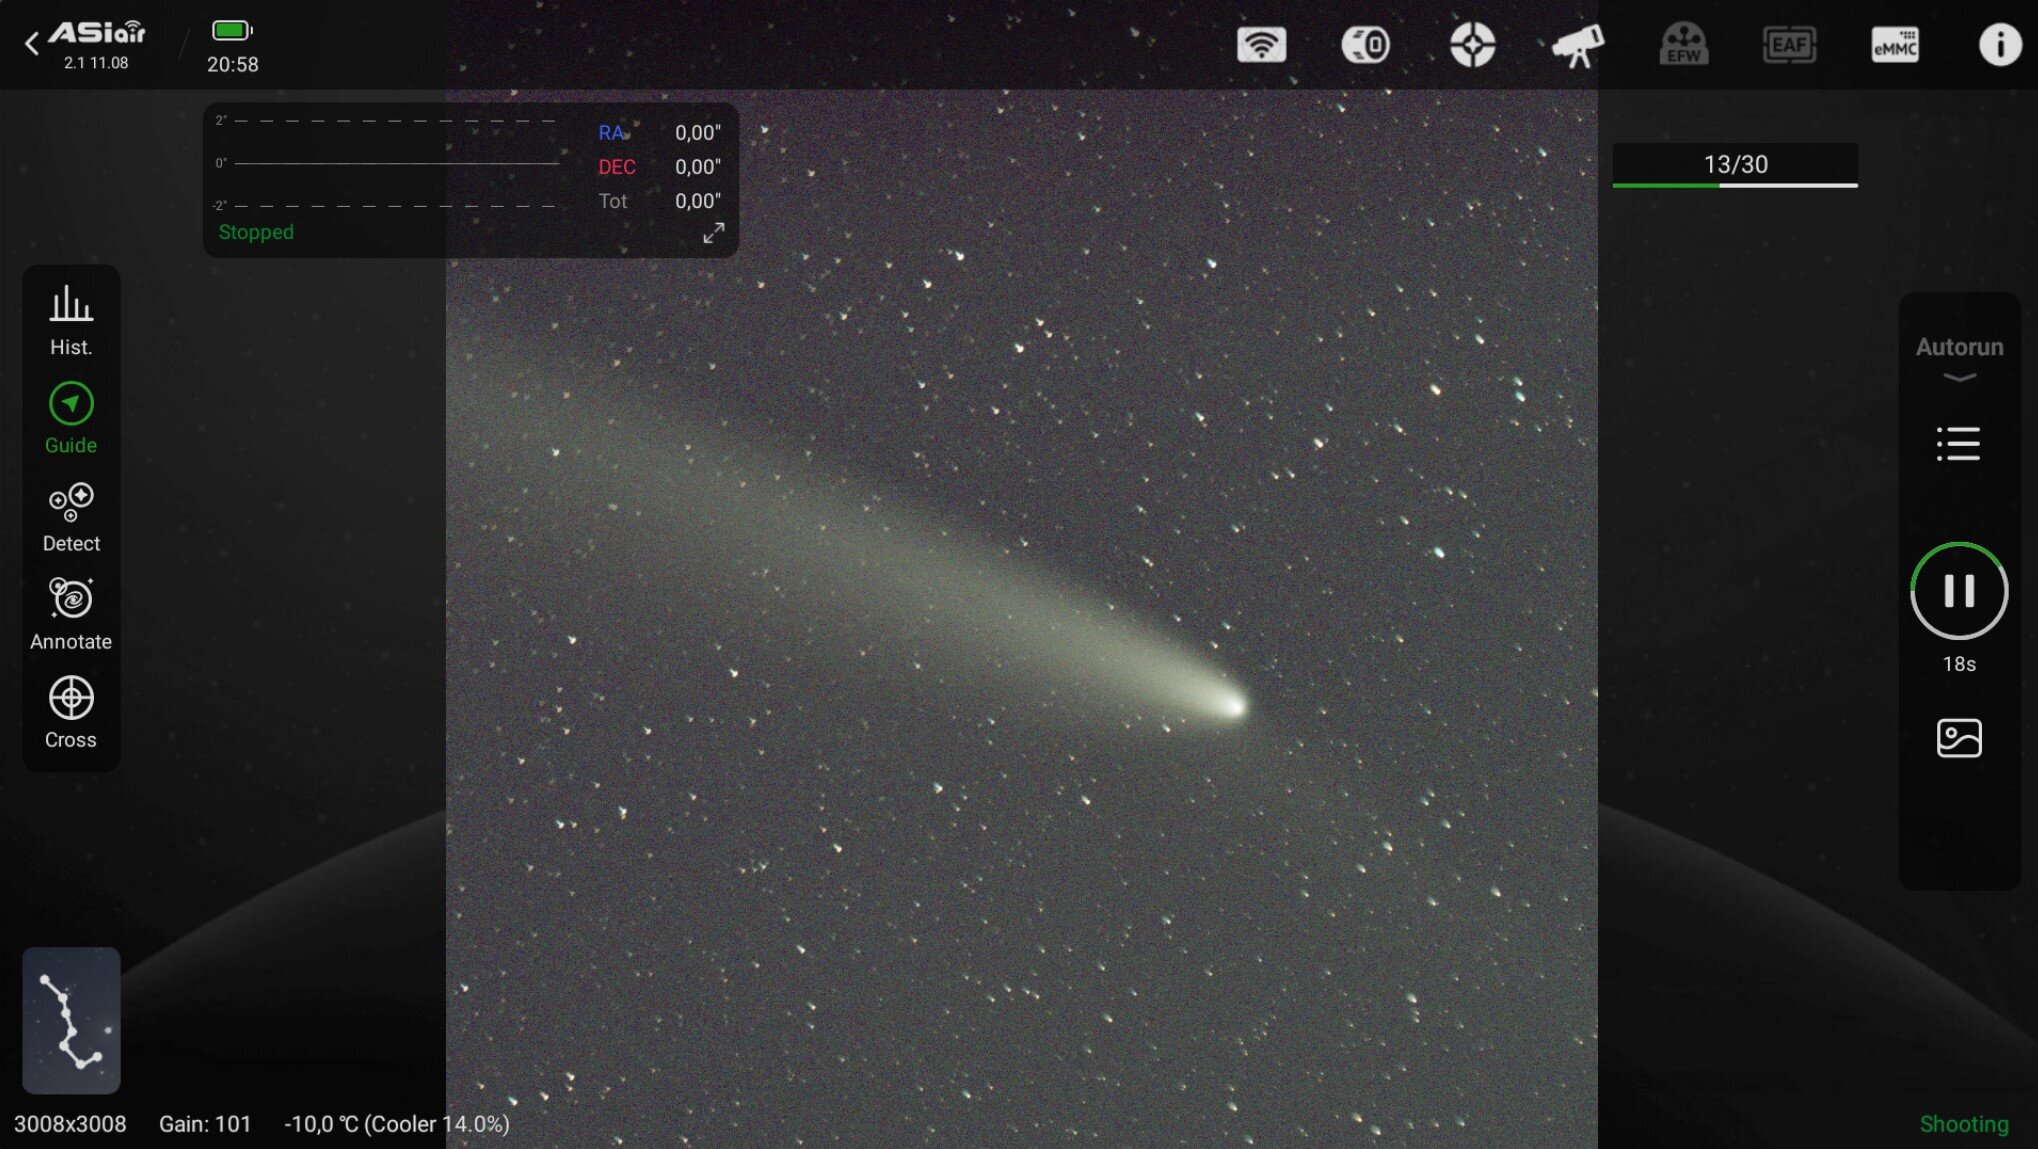Viewport: 2038px width, 1149px height.
Task: Click the sky atlas constellation thumbnail
Action: [71, 1020]
